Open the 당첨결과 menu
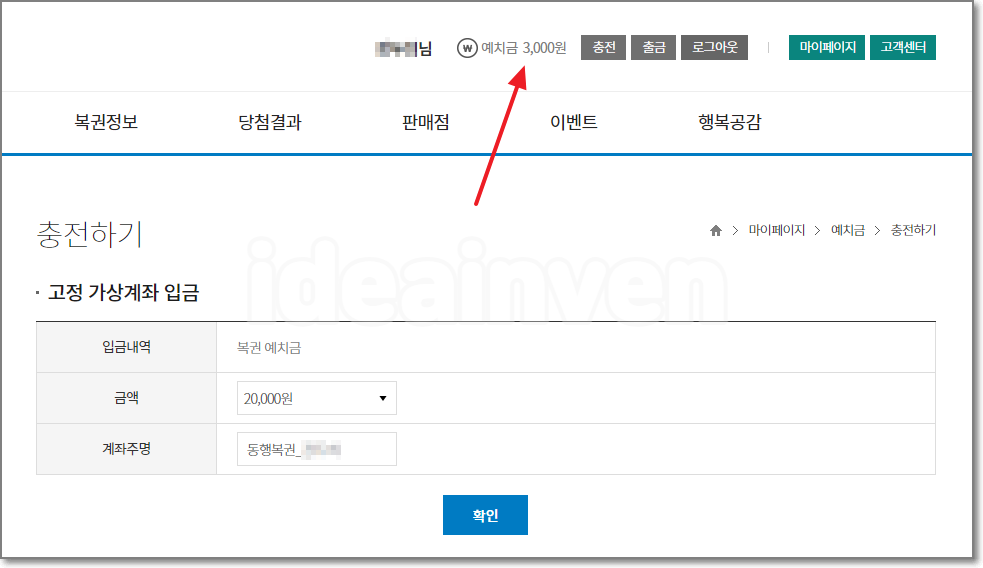Image resolution: width=983 pixels, height=568 pixels. pos(270,122)
